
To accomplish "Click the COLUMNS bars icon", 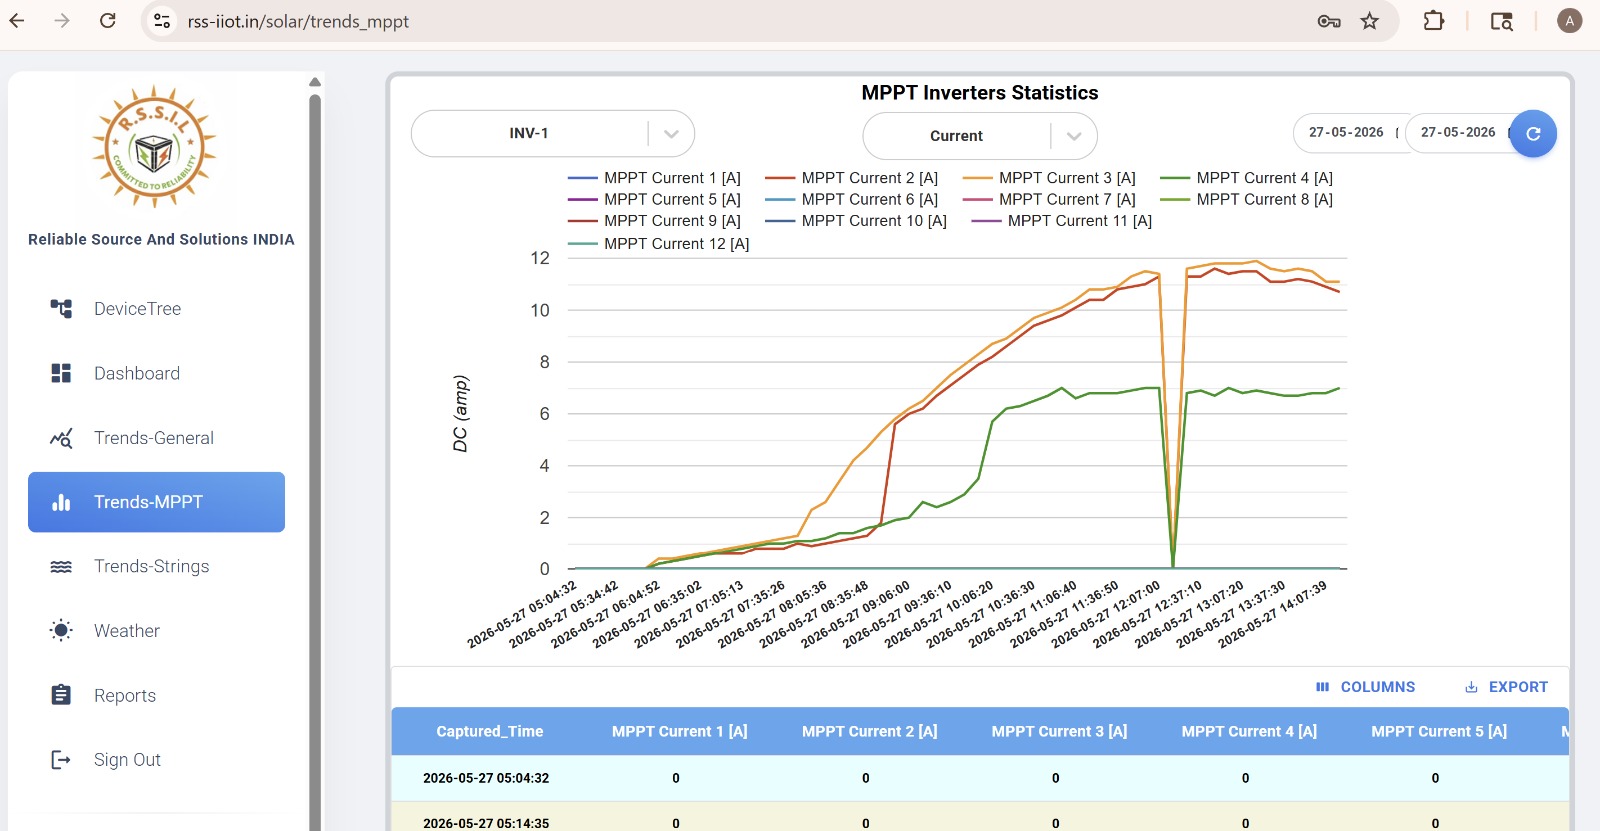I will point(1323,687).
